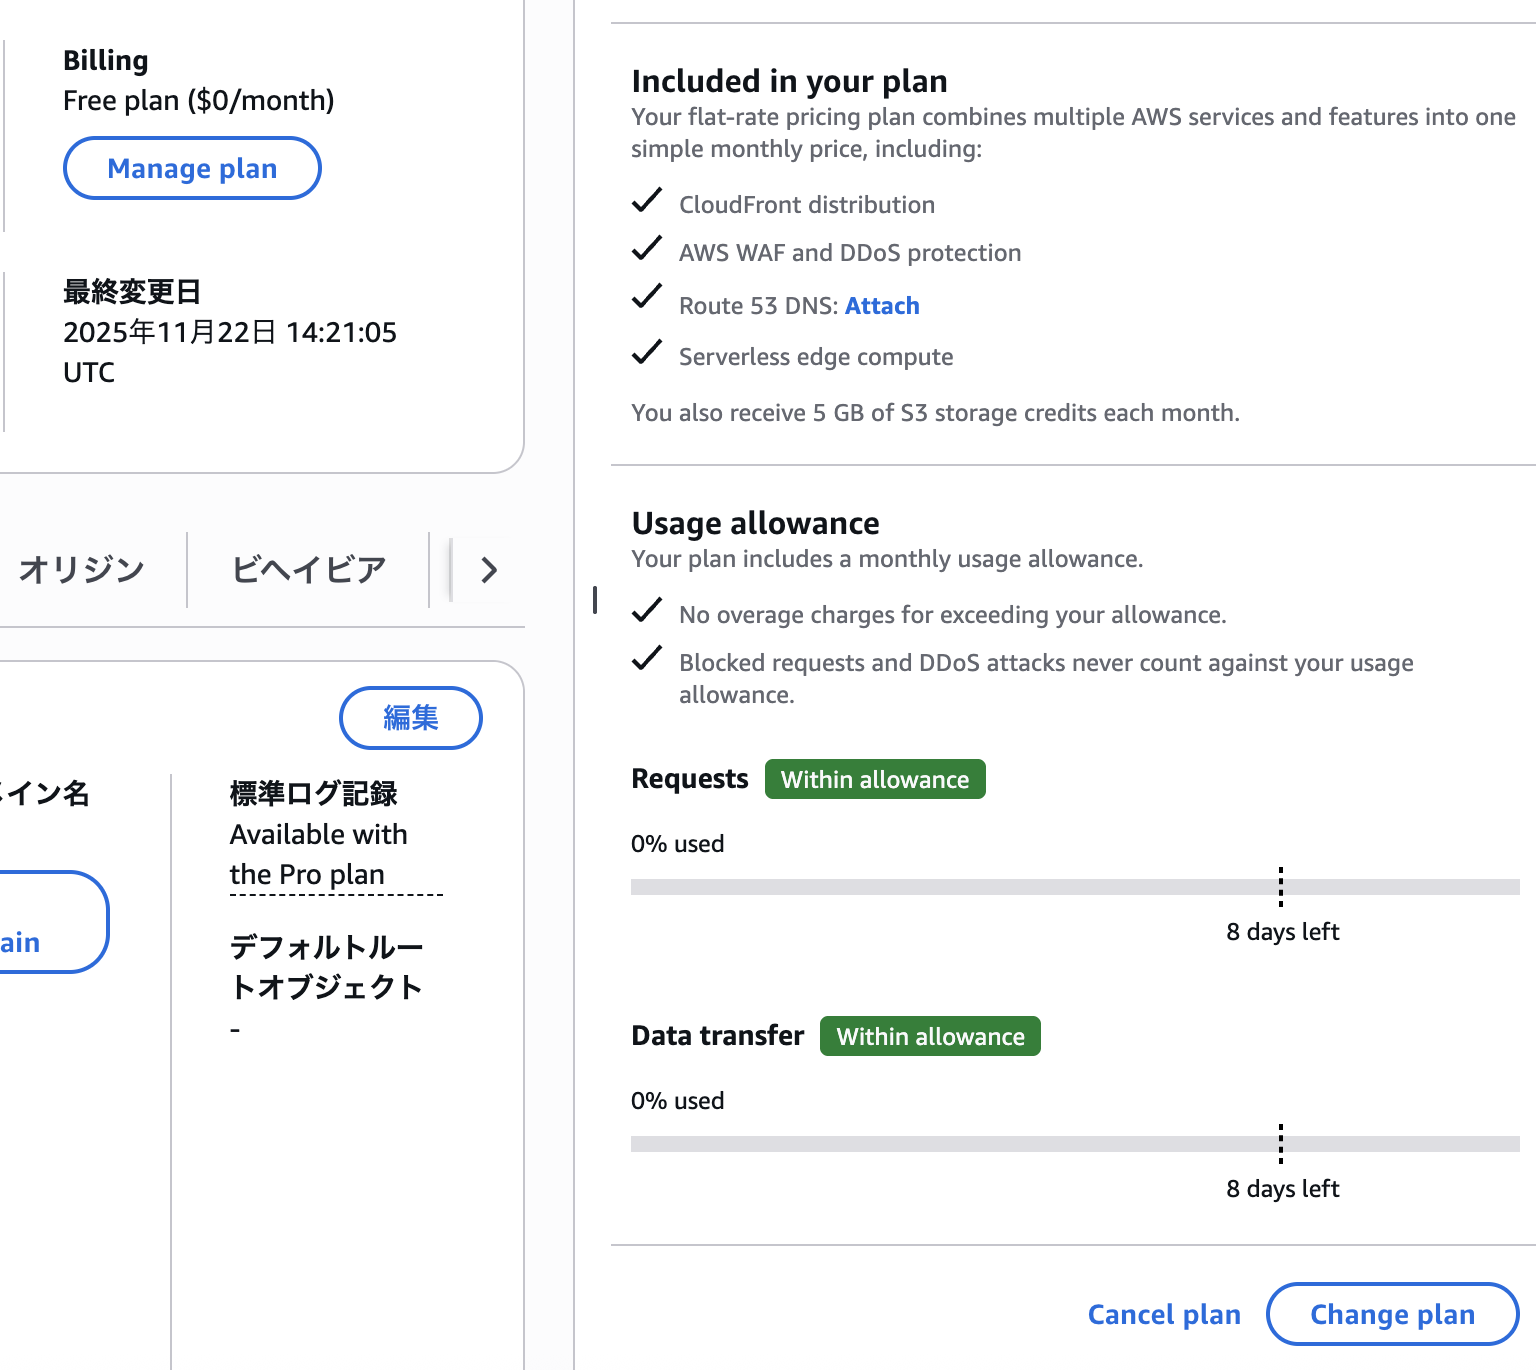Click the checkmark beside No overage charges
1536x1370 pixels.
647,611
